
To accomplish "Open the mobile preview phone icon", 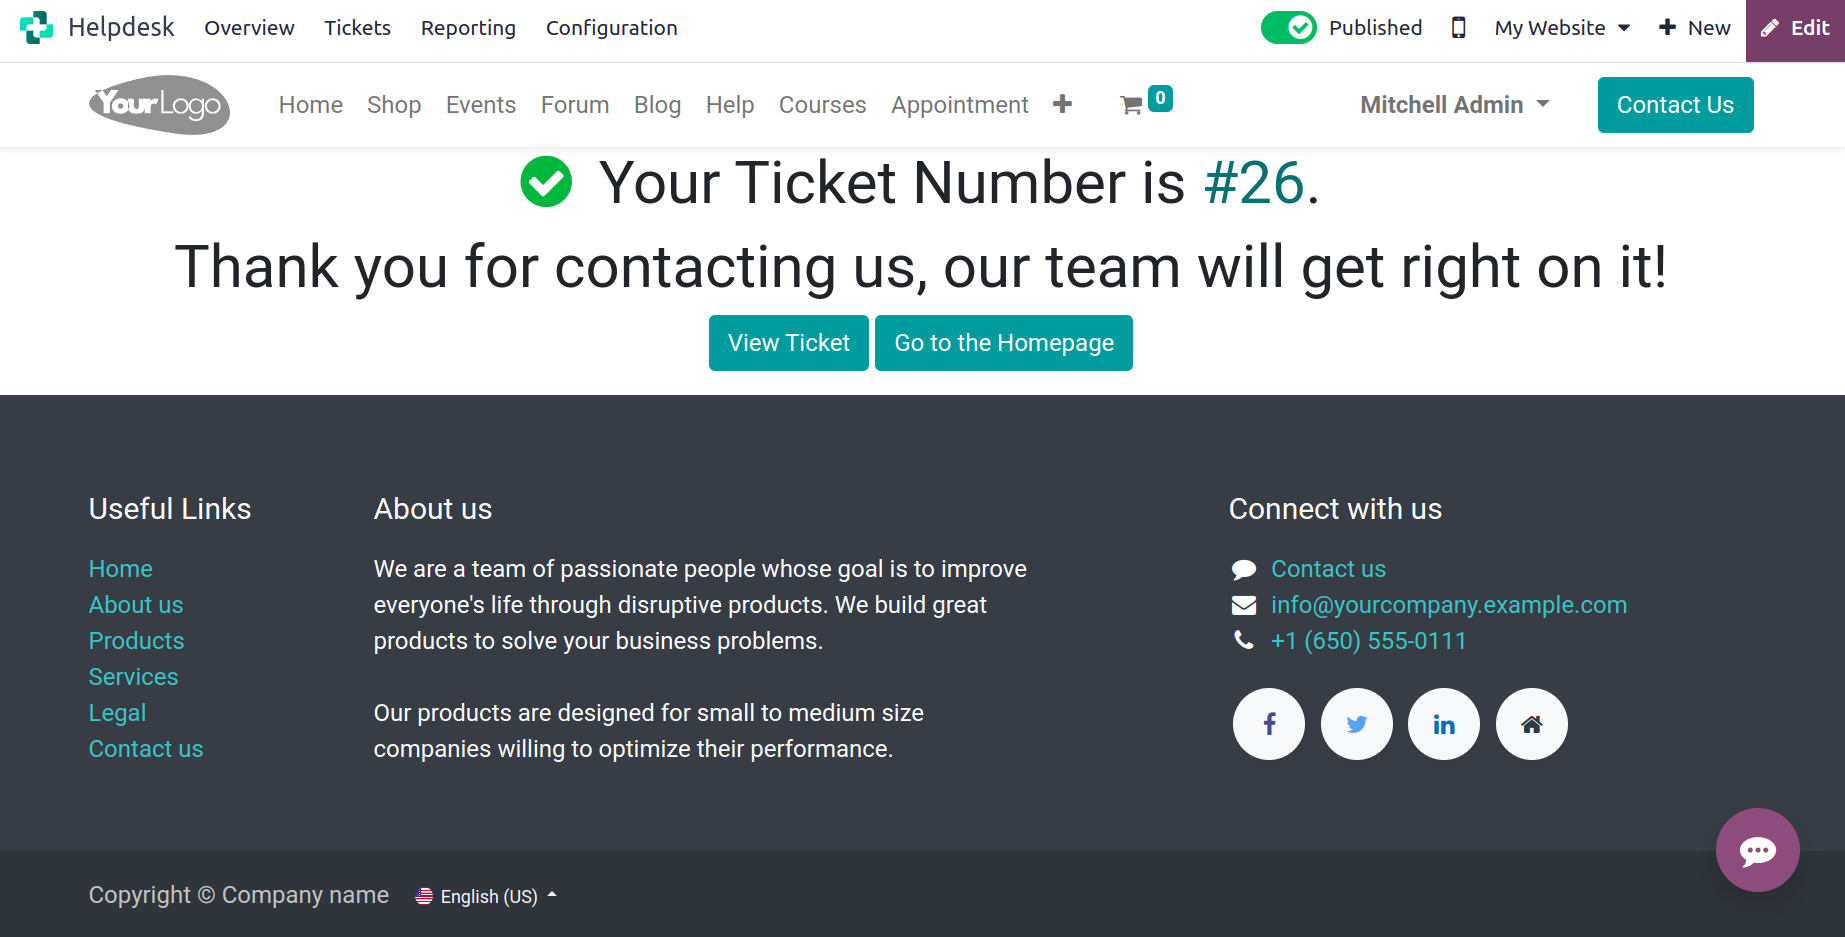I will (x=1459, y=28).
